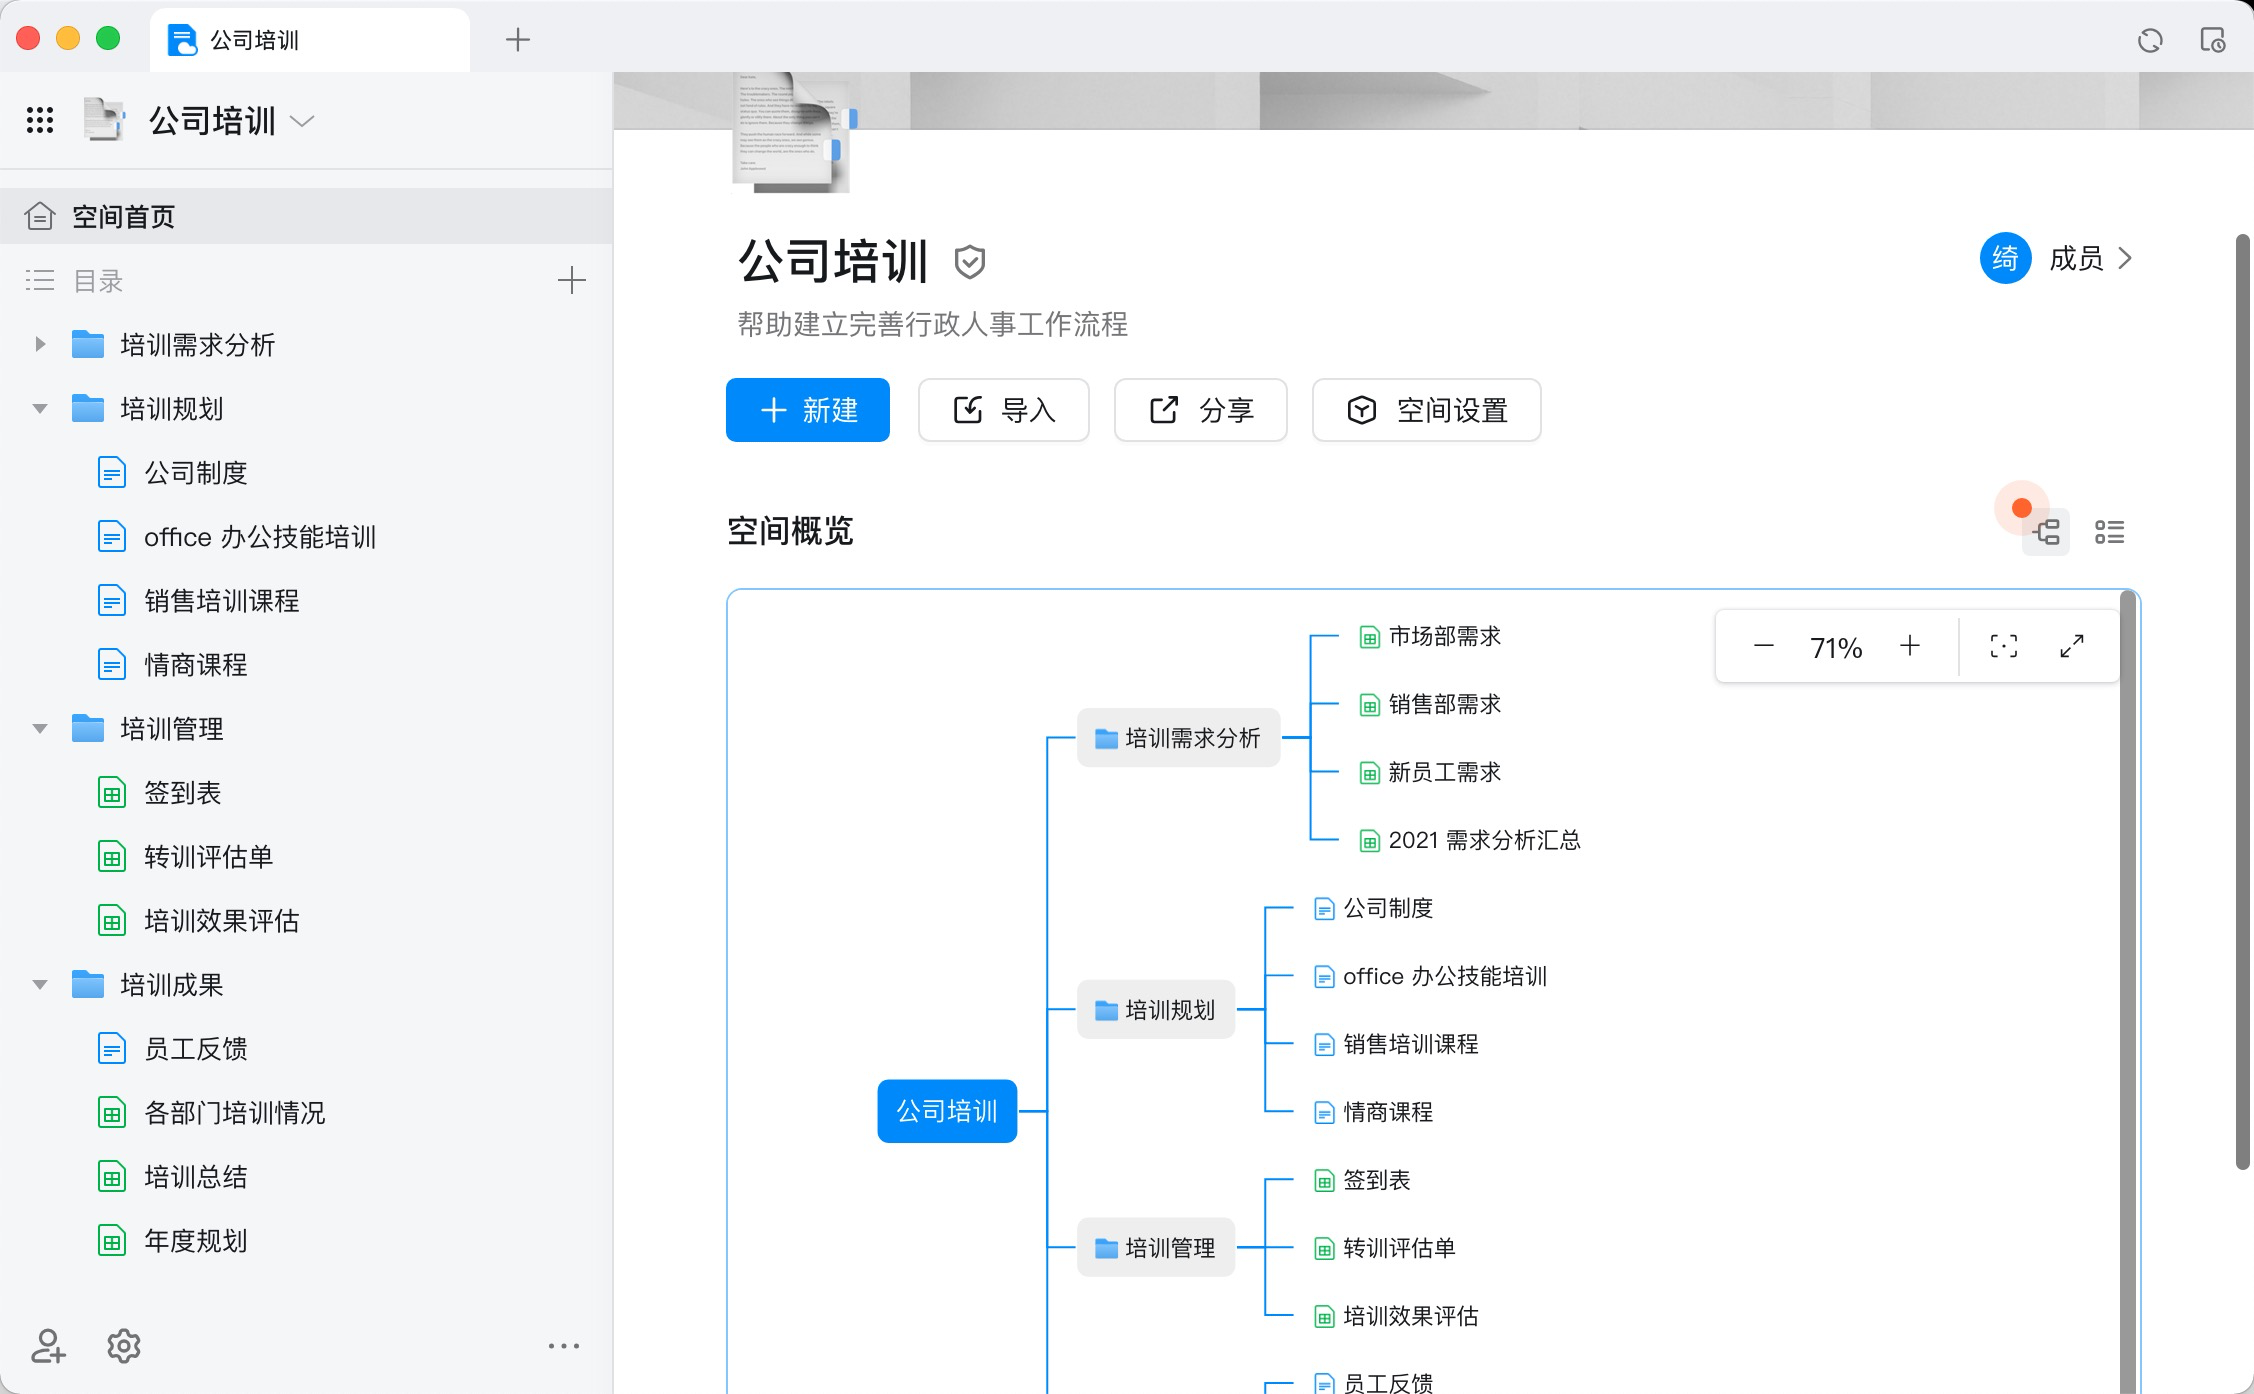Open the settings gear at bottom left

[123, 1346]
